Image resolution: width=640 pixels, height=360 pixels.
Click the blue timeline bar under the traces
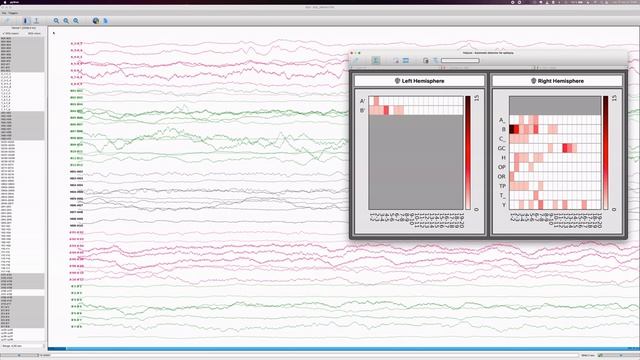point(344,349)
